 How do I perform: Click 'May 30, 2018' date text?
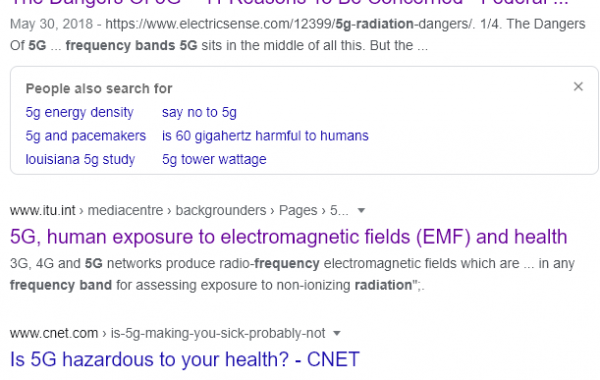point(51,24)
